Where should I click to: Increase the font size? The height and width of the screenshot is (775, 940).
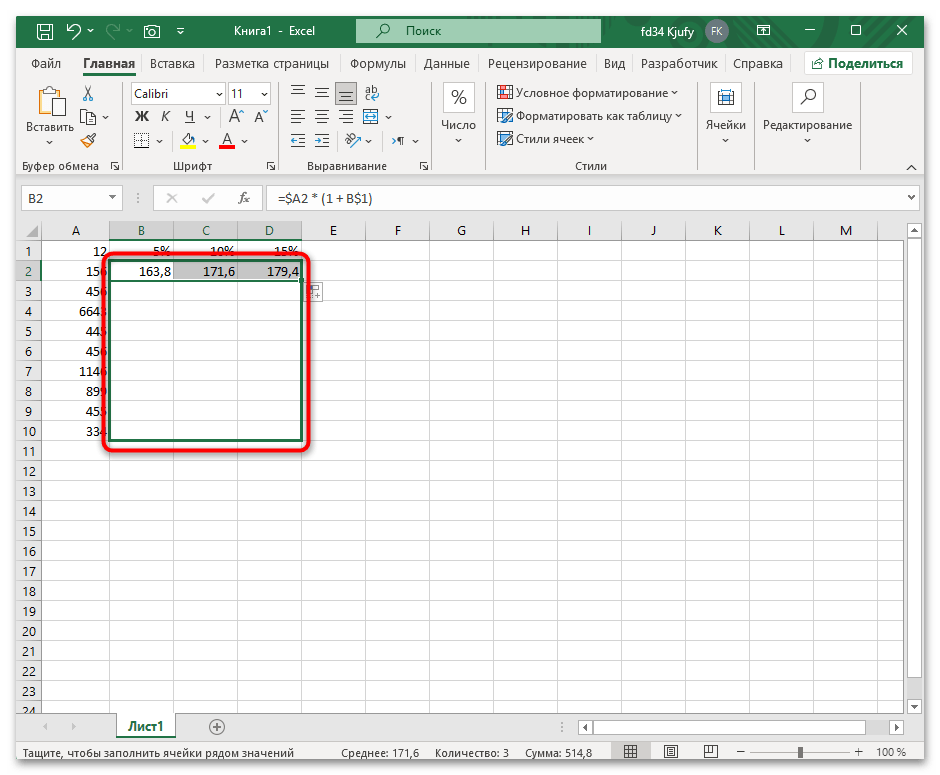[236, 116]
